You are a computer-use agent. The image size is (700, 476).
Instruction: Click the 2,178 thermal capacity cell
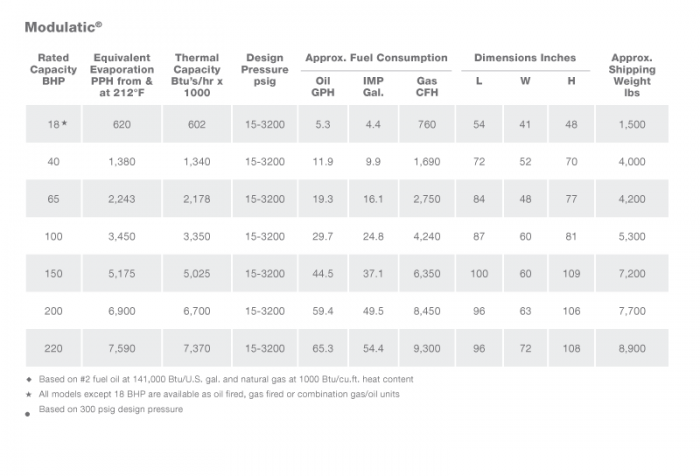pos(196,199)
